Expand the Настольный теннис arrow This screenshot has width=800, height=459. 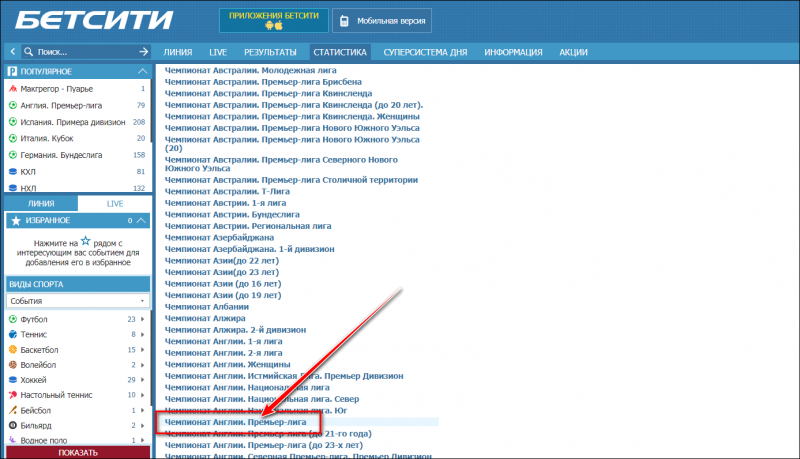click(x=142, y=395)
